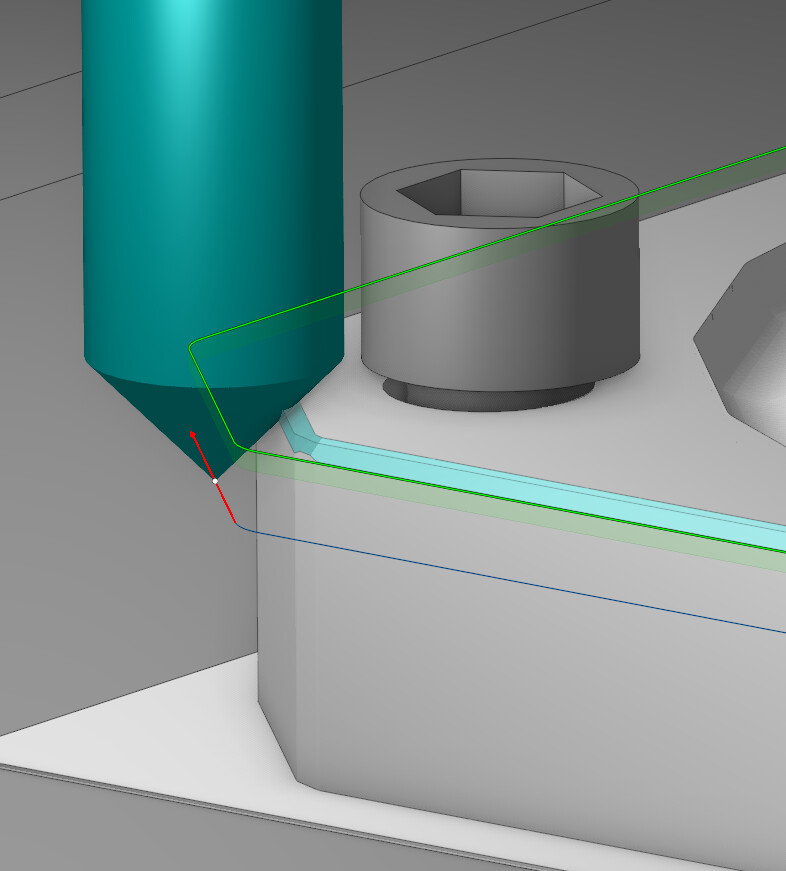Click the red dot inside the tool tip
This screenshot has width=786, height=871.
click(x=193, y=434)
